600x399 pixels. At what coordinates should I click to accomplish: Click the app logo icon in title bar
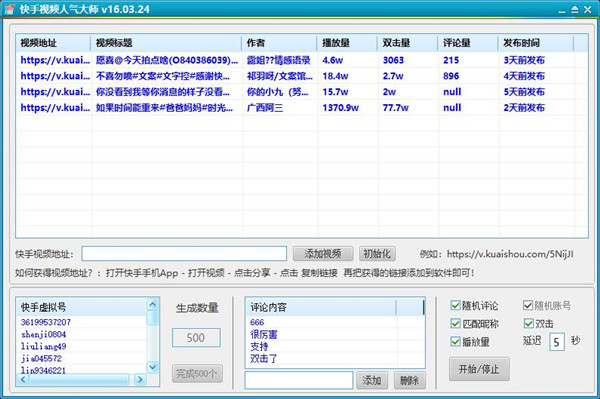click(9, 9)
